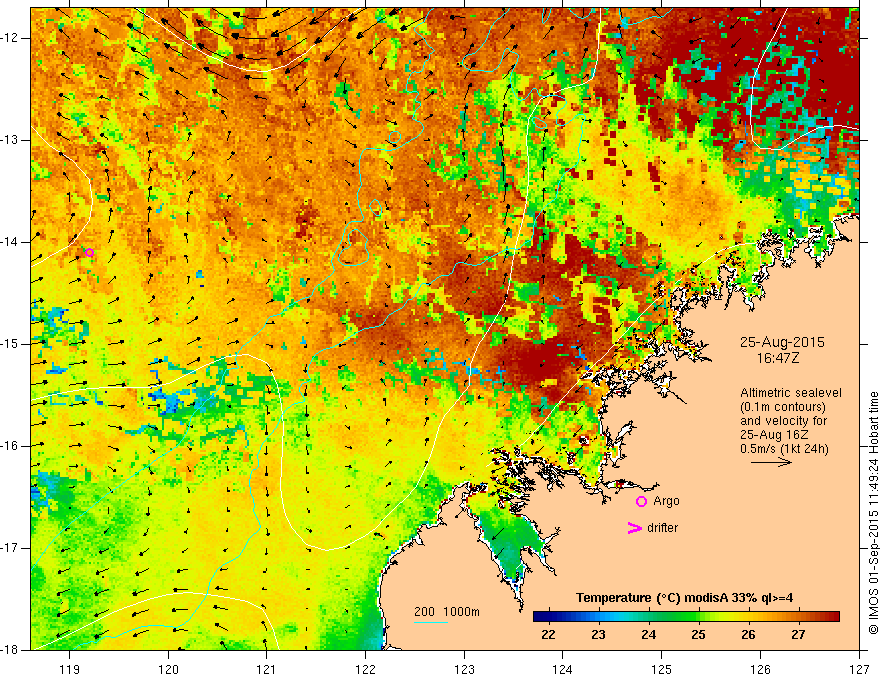880x680 pixels.
Task: Click longitude axis label 122
Action: pos(365,669)
